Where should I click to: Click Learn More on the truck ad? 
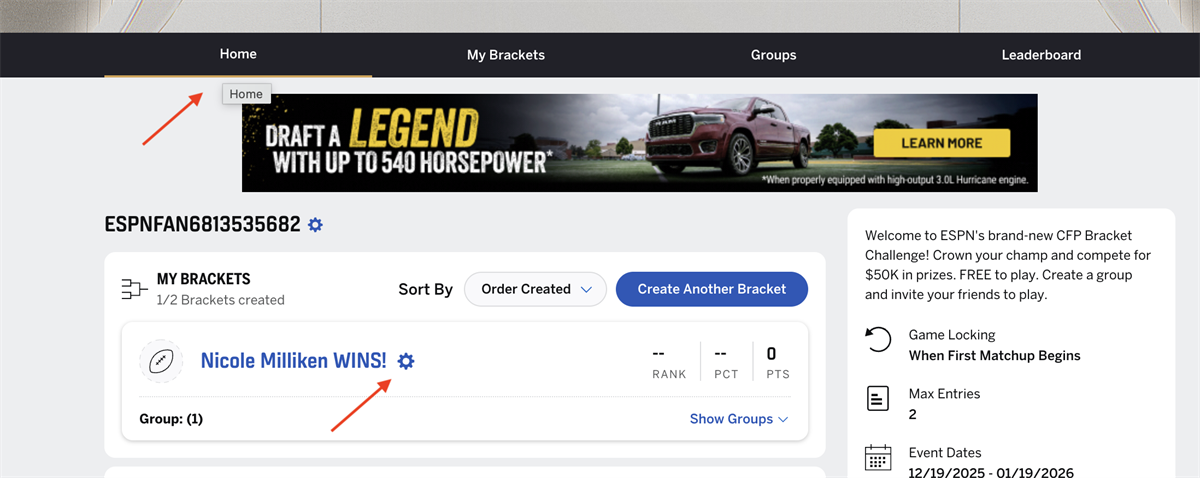[x=941, y=143]
